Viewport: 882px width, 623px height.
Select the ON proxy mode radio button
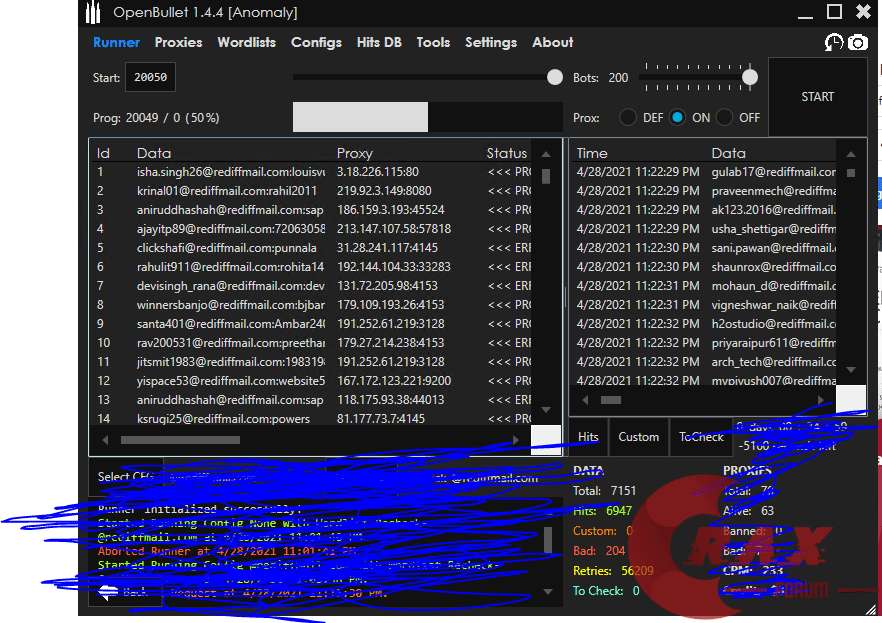[678, 117]
